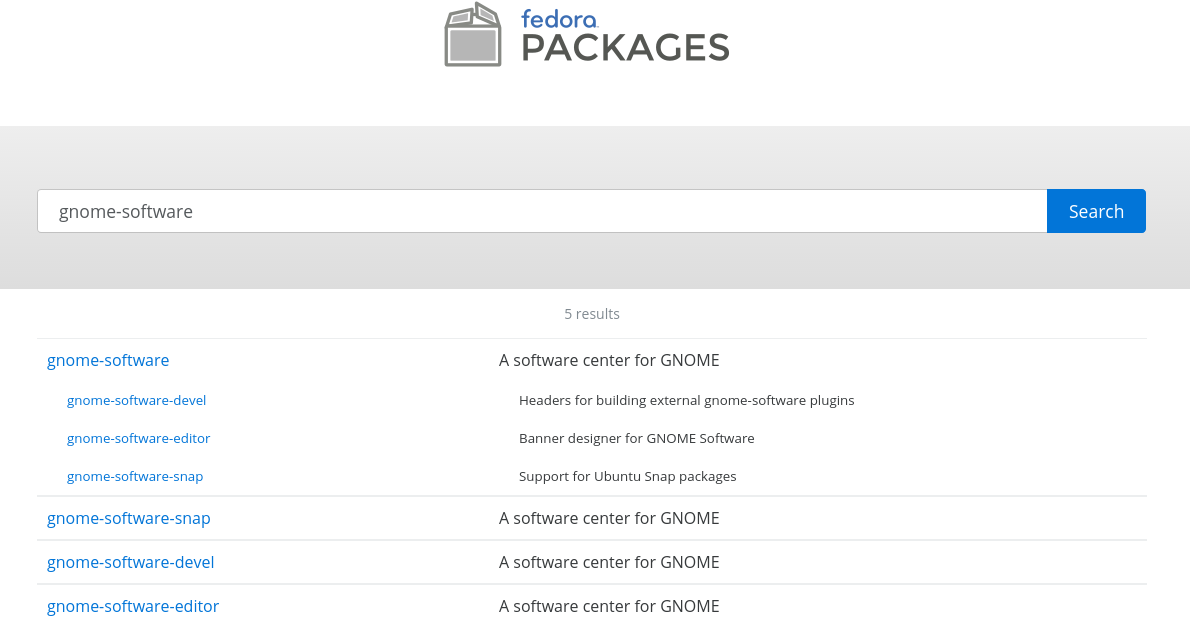
Task: Click the blue 'fedora' wordmark in header
Action: (x=559, y=19)
